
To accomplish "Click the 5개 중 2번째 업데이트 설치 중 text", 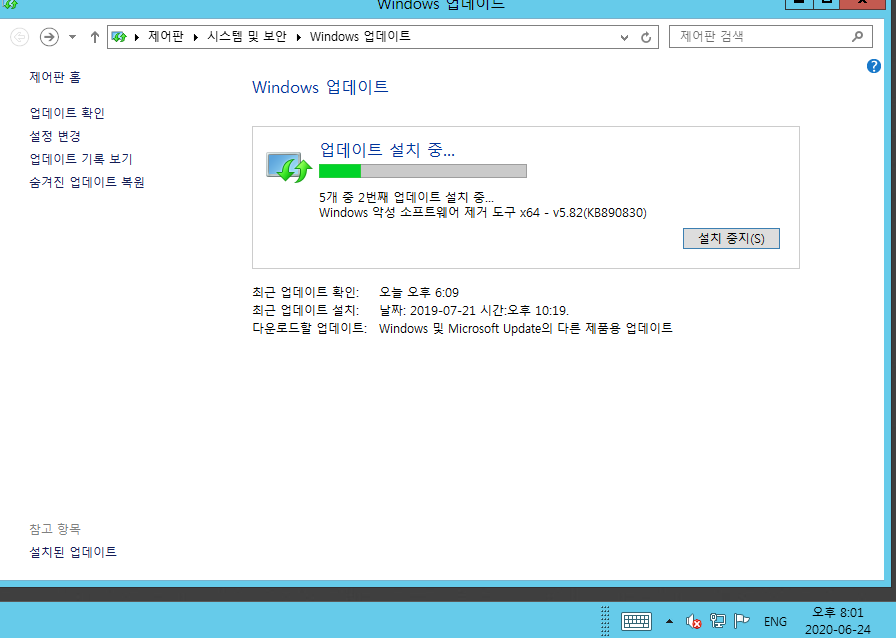I will pos(406,197).
